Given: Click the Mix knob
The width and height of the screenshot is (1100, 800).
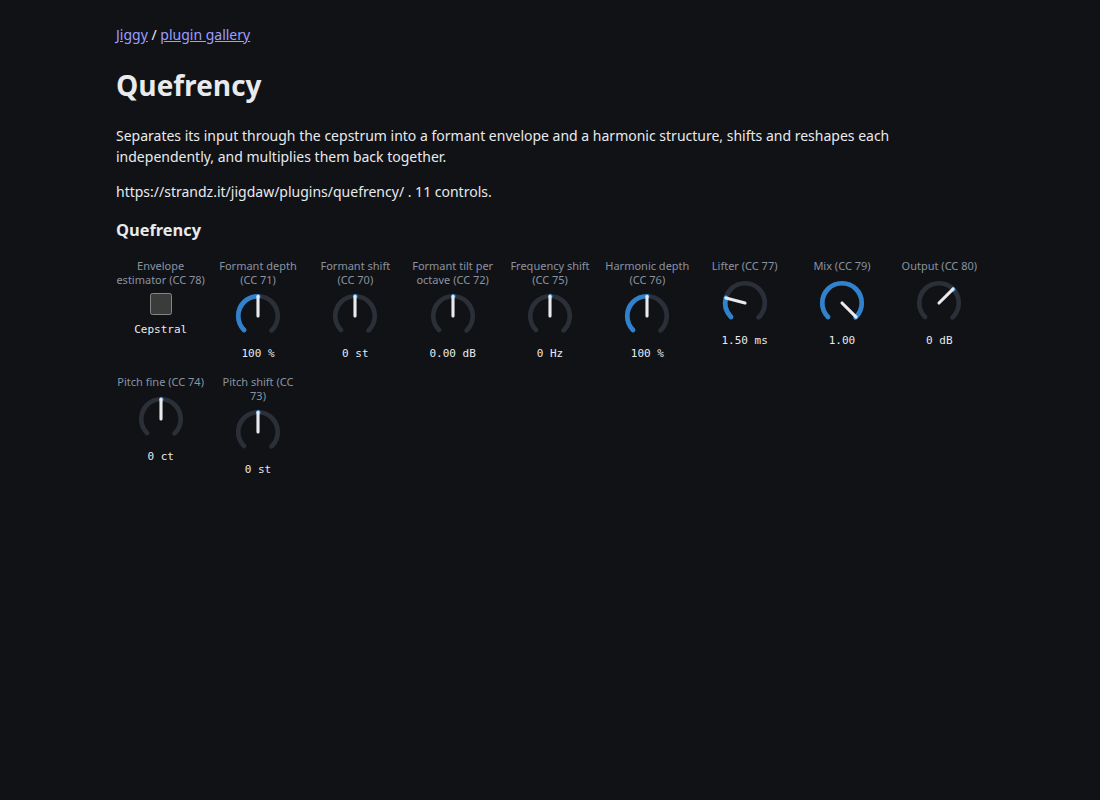Looking at the screenshot, I should (x=842, y=302).
